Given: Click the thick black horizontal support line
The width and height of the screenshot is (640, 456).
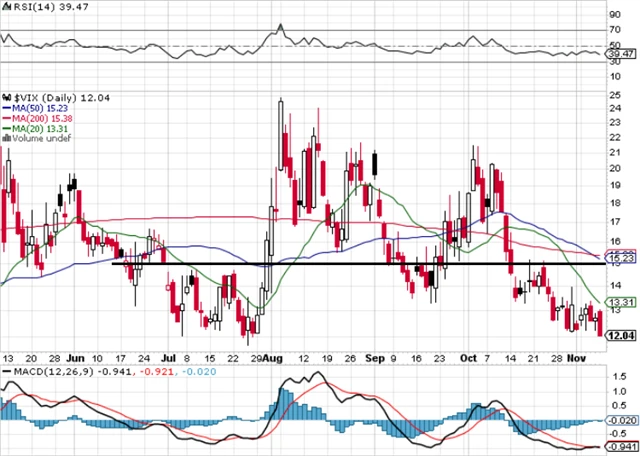Looking at the screenshot, I should pos(350,264).
